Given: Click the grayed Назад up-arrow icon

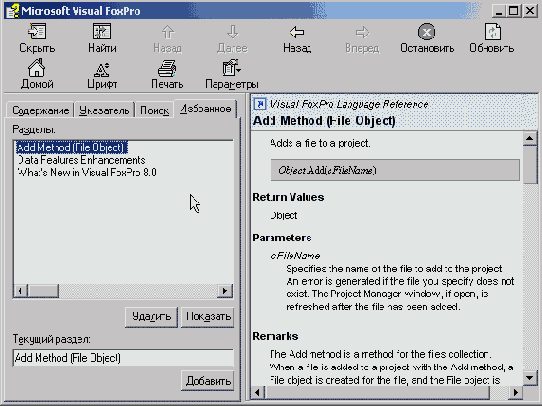Looking at the screenshot, I should [x=168, y=32].
